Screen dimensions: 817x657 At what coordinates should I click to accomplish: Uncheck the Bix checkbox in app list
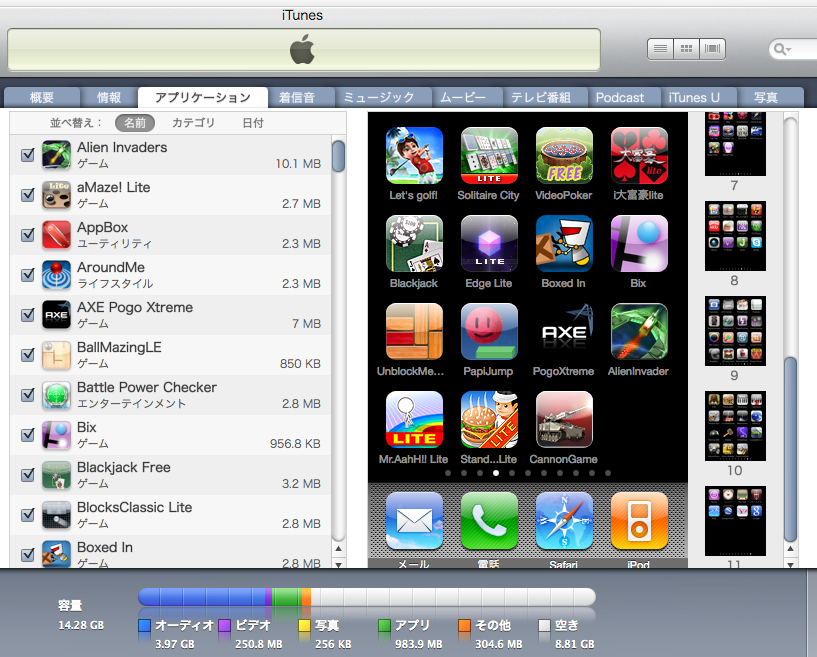coord(28,435)
